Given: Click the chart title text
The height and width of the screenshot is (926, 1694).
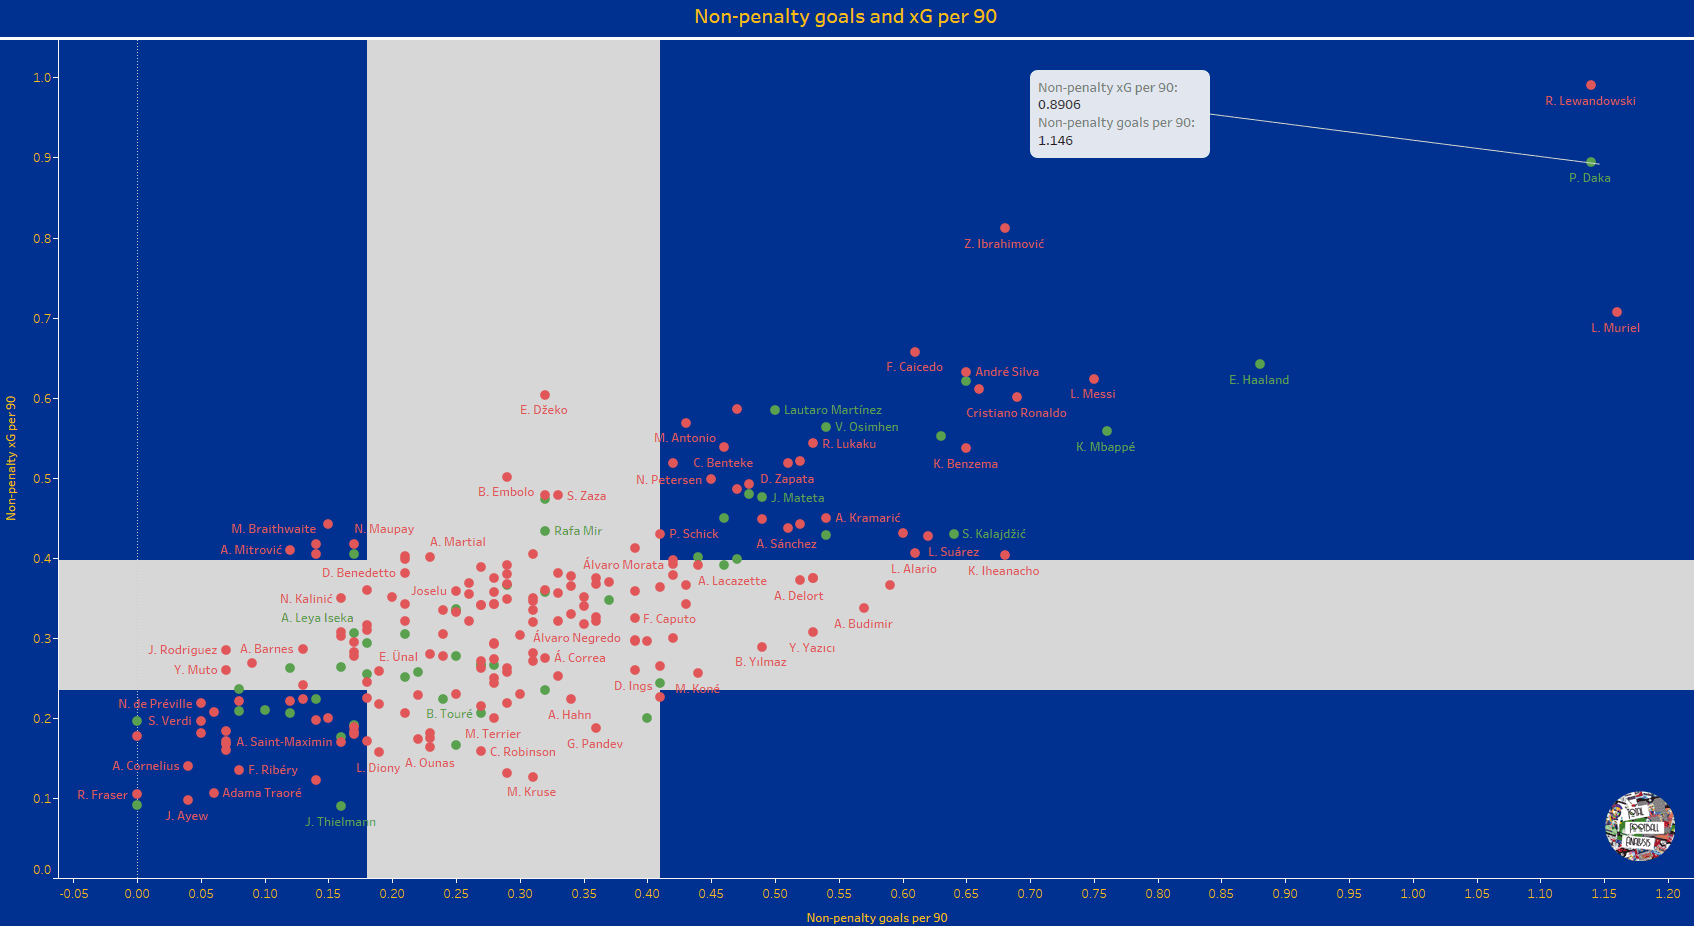Looking at the screenshot, I should 846,17.
